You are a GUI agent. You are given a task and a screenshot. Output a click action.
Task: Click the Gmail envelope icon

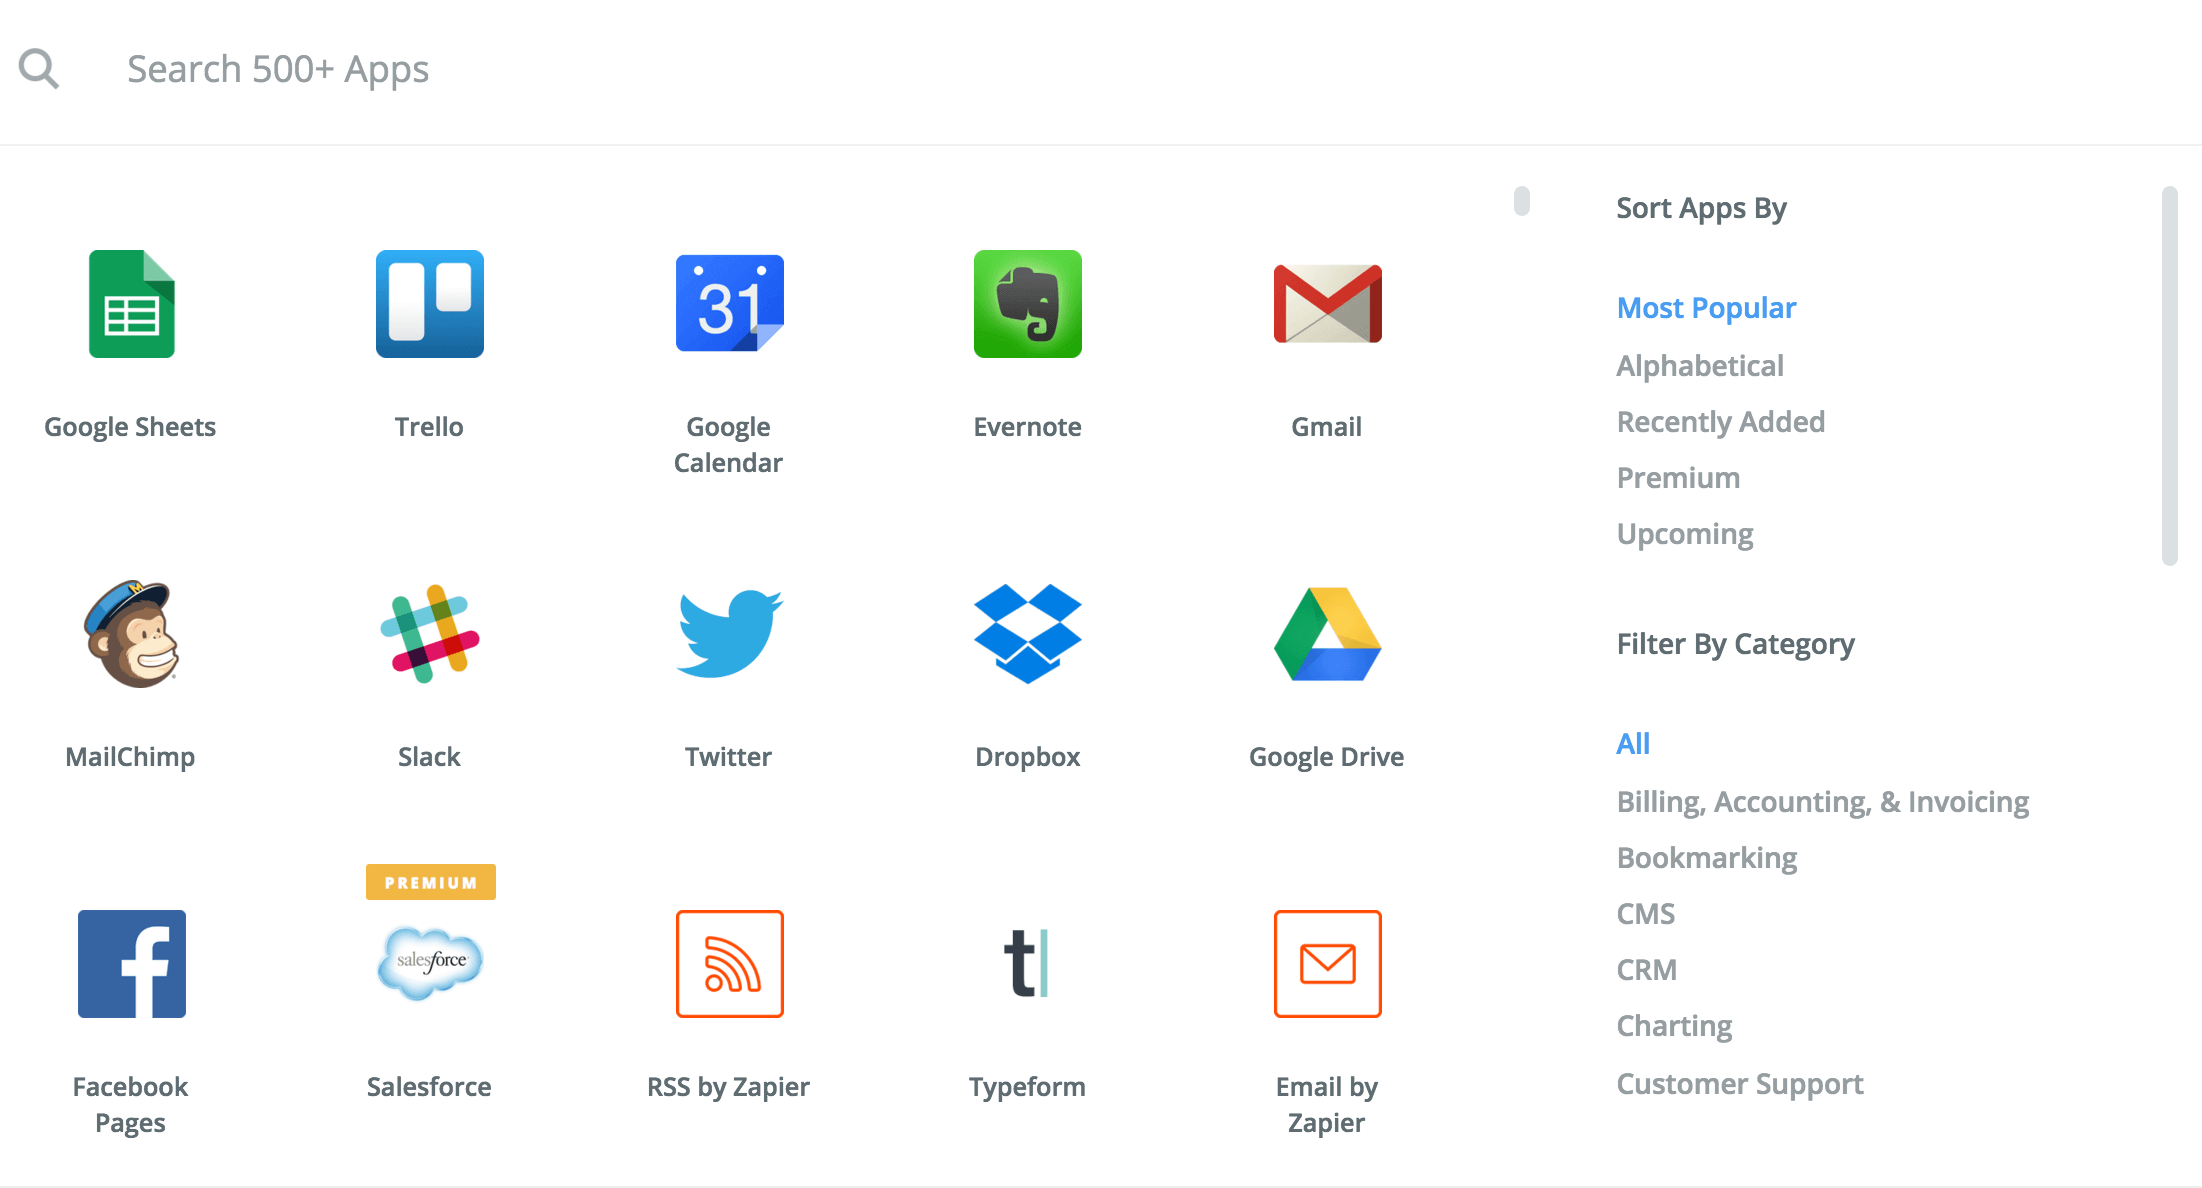coord(1327,304)
